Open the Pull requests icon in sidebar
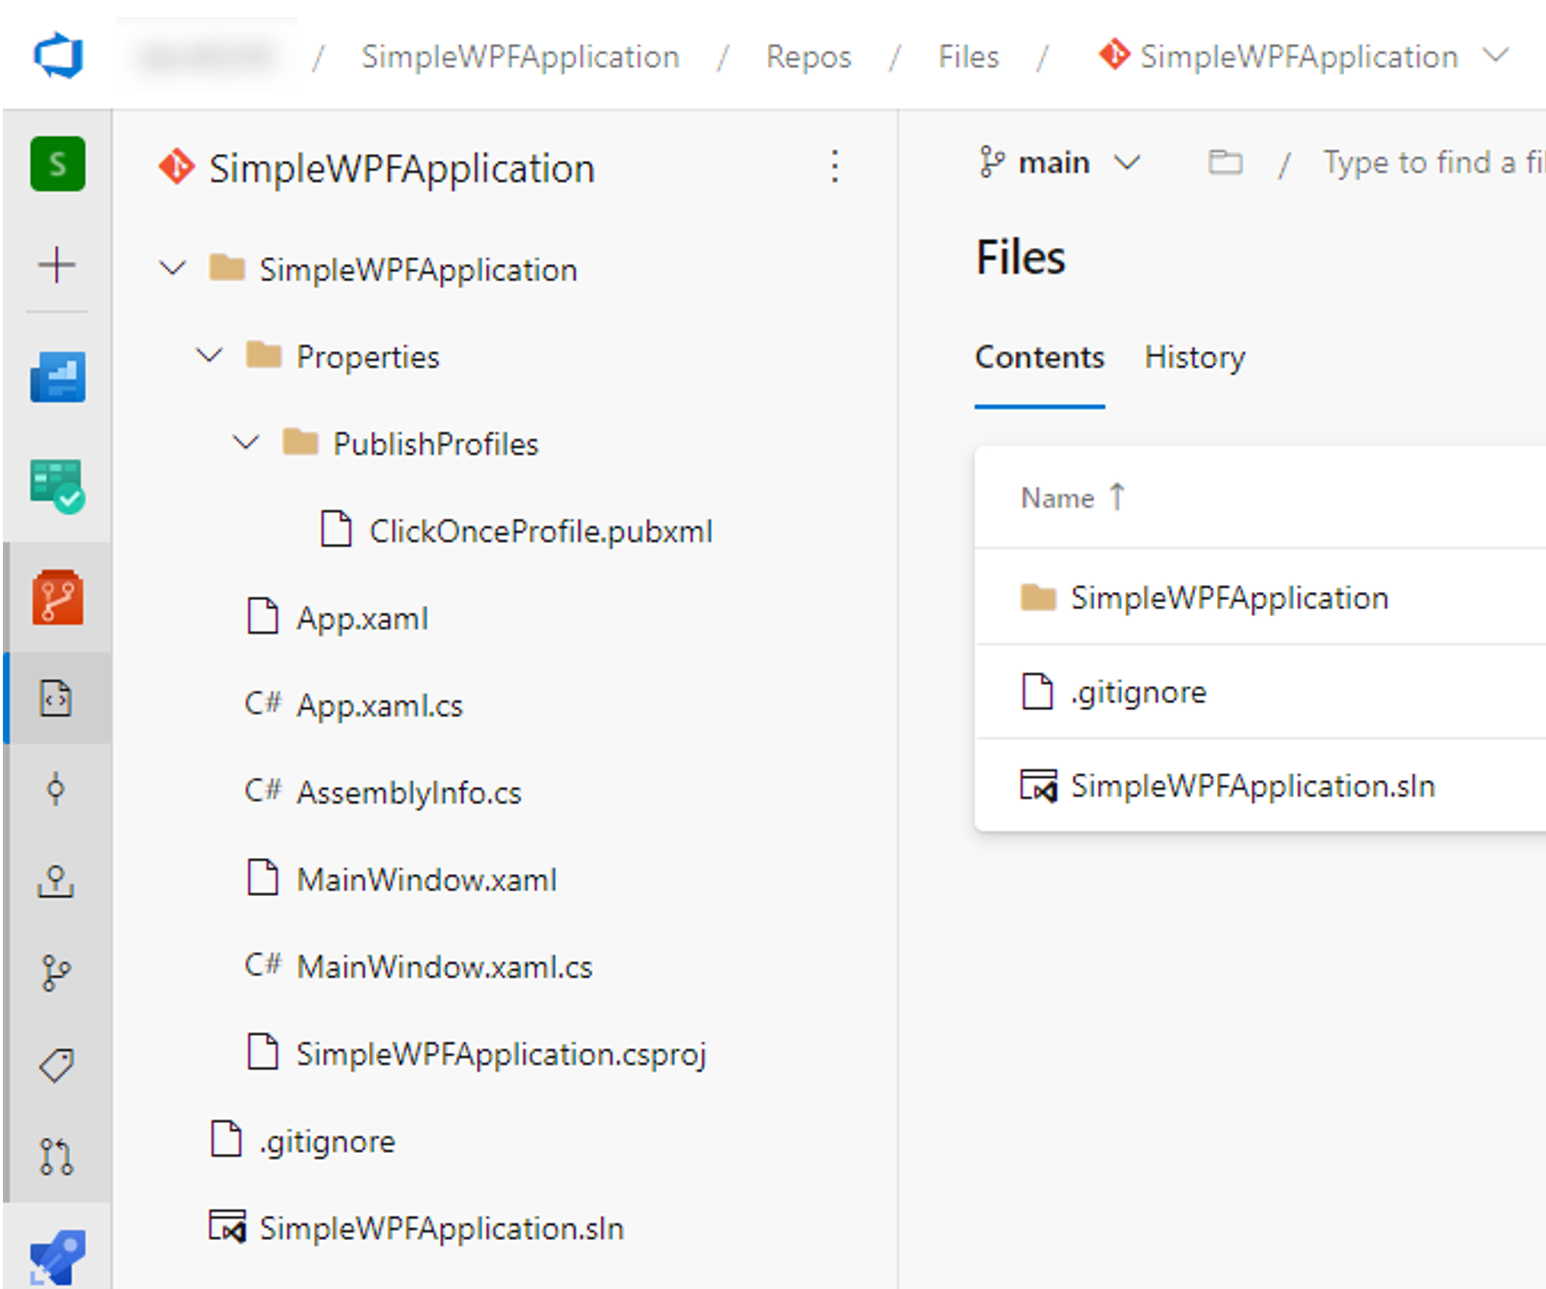Screen dimensions: 1546x1289 [x=56, y=1156]
